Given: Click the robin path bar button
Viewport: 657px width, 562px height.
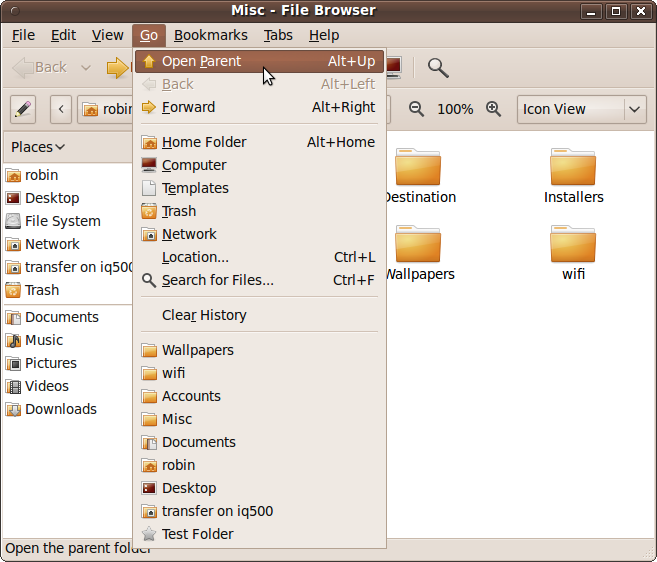Looking at the screenshot, I should click(106, 109).
